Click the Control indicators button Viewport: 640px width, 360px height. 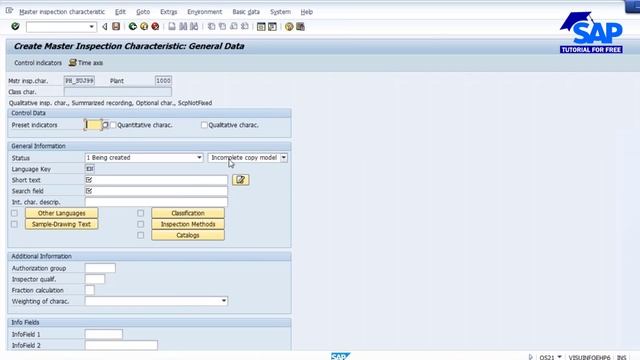coord(38,63)
